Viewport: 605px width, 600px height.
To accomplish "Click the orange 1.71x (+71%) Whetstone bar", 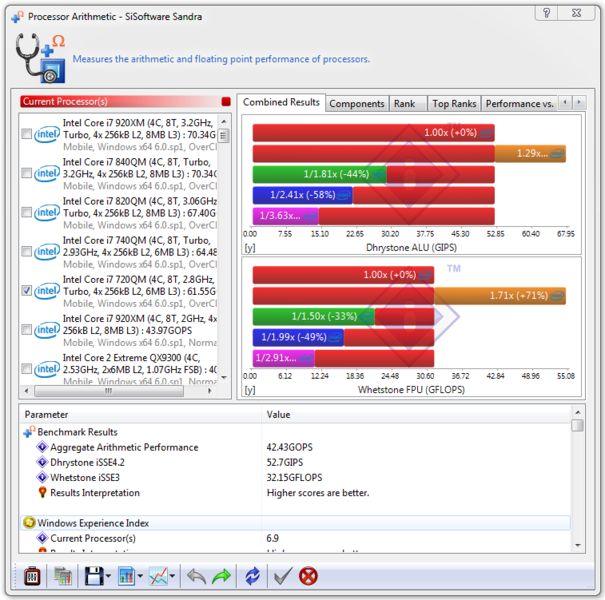I will (x=500, y=296).
